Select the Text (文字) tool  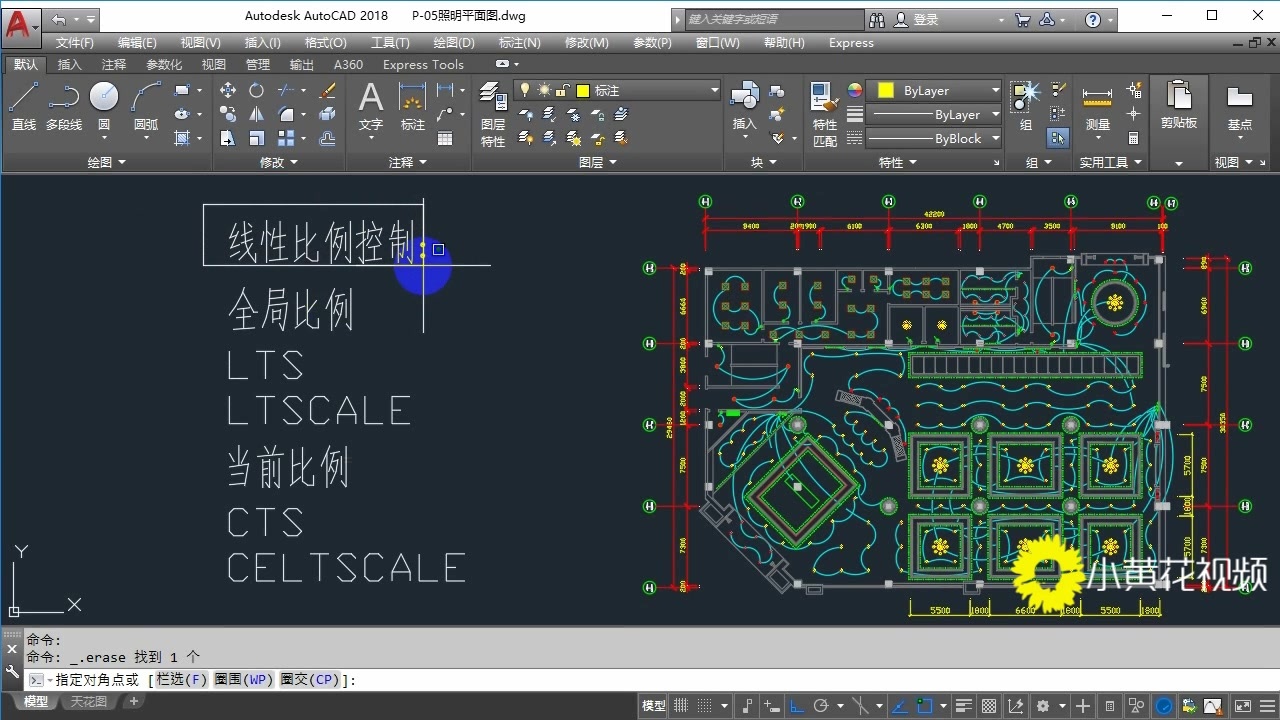click(371, 106)
